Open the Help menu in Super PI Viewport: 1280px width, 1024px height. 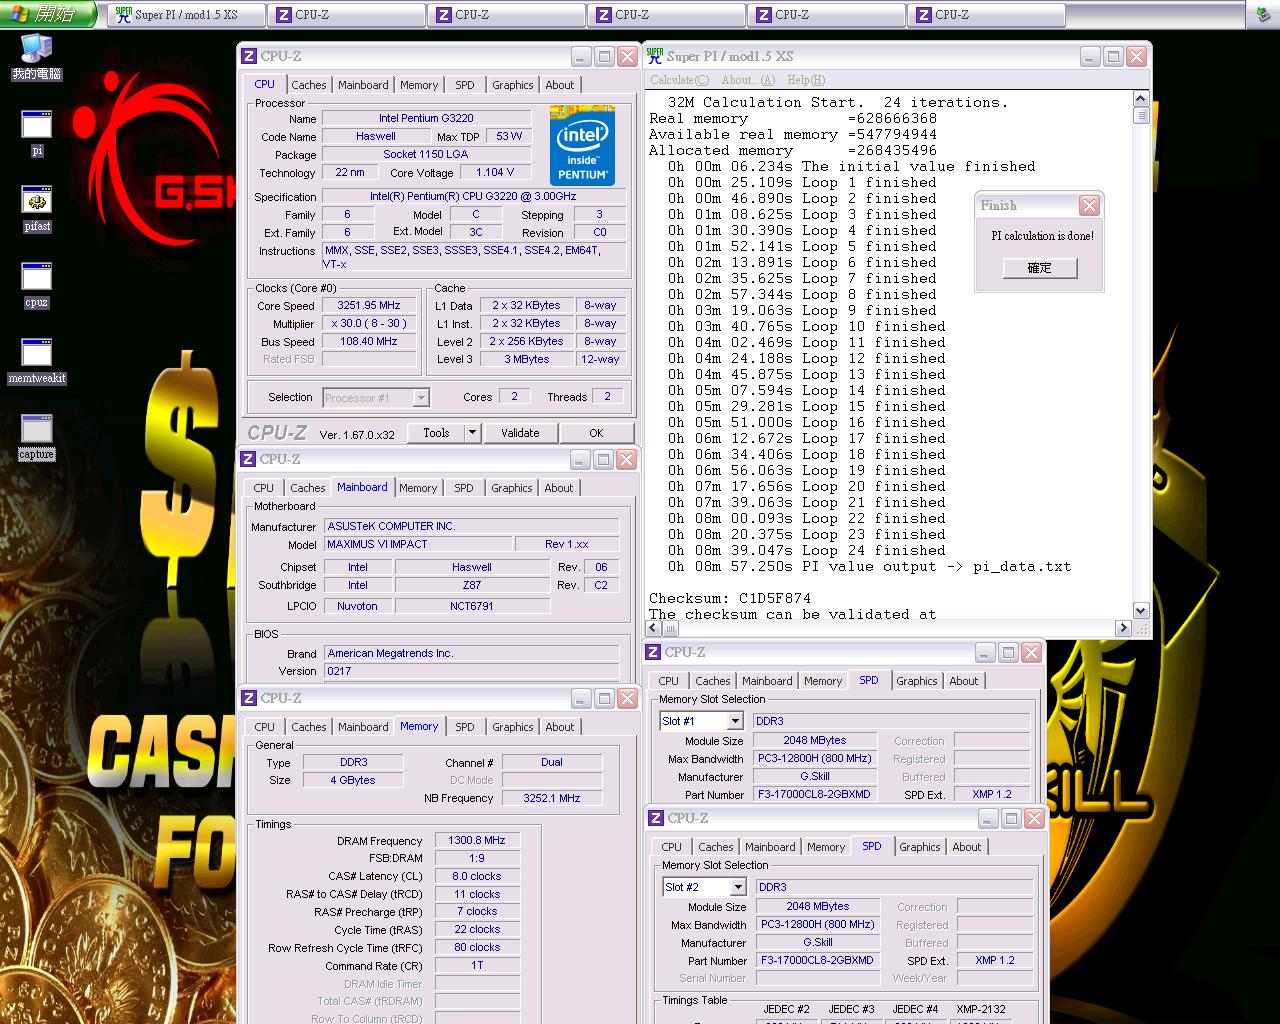click(806, 80)
